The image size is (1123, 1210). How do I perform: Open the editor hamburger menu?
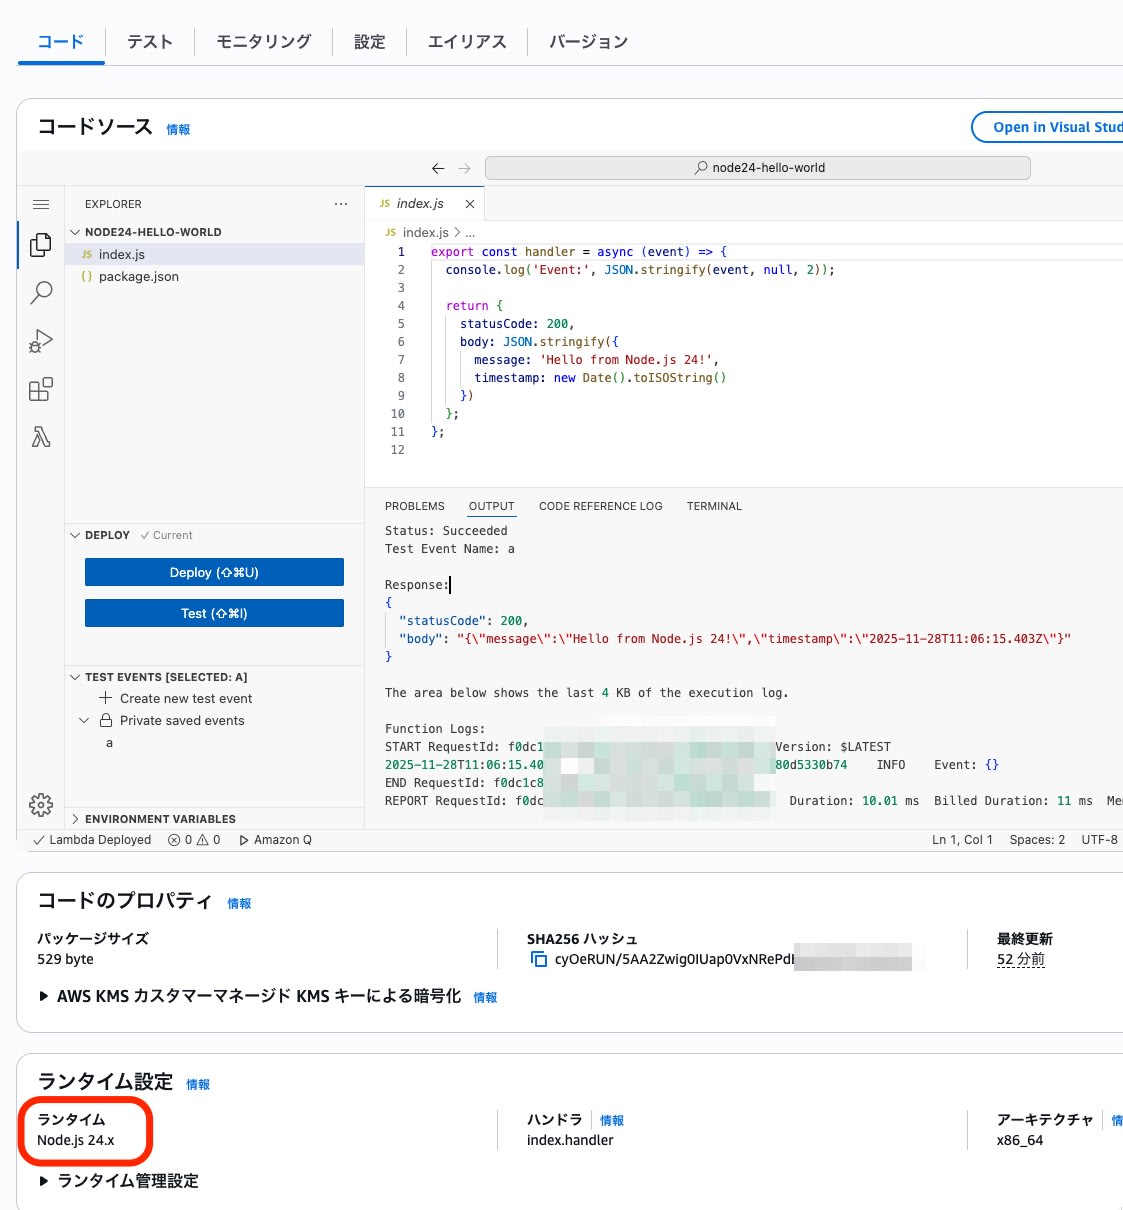(40, 204)
